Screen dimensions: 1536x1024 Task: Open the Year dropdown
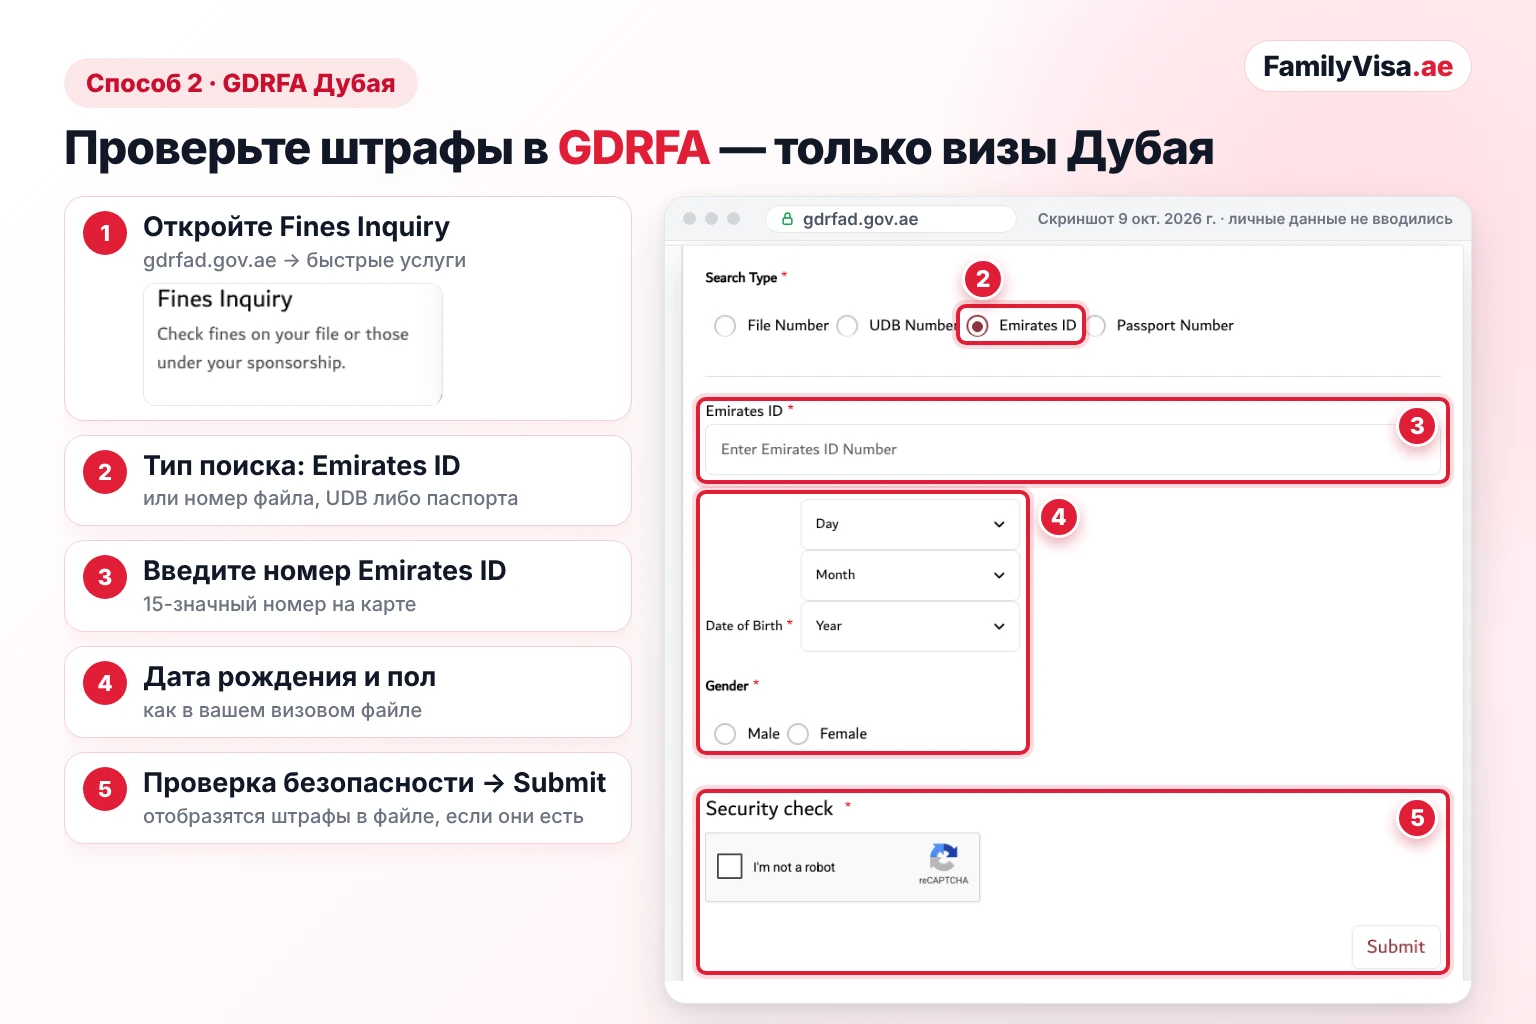click(910, 626)
